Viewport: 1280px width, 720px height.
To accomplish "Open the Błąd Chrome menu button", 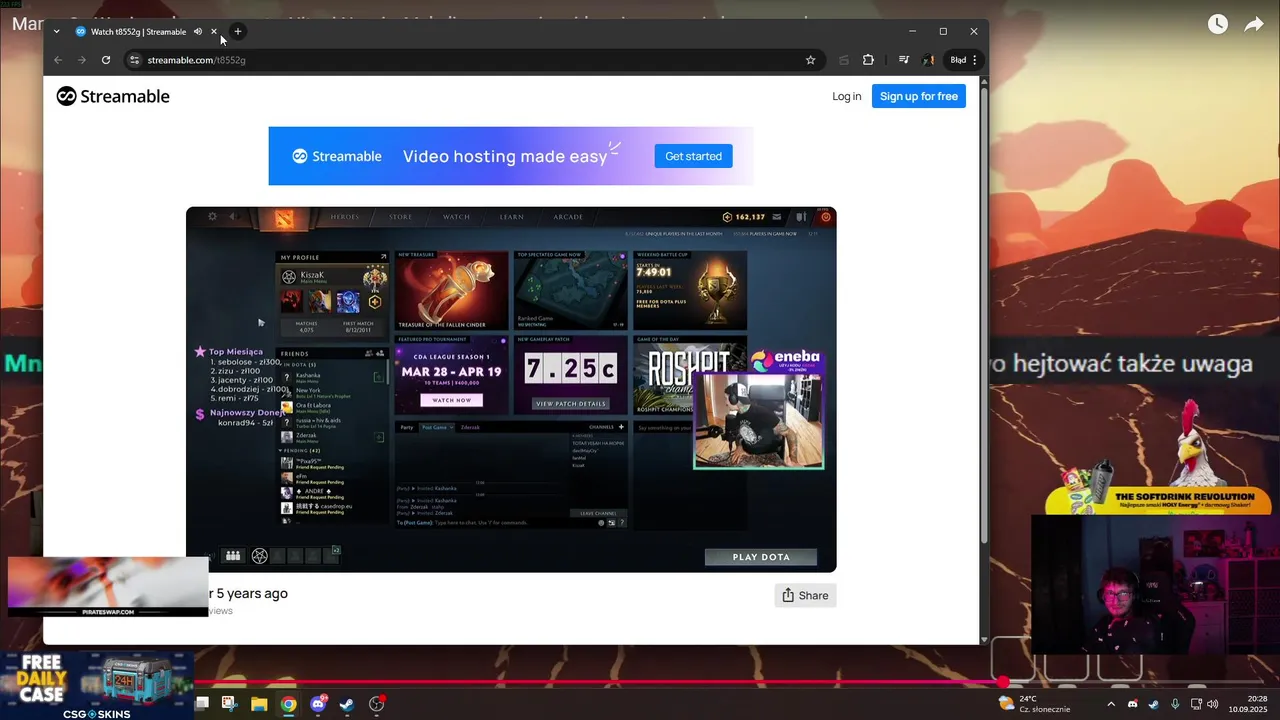I will [x=964, y=60].
